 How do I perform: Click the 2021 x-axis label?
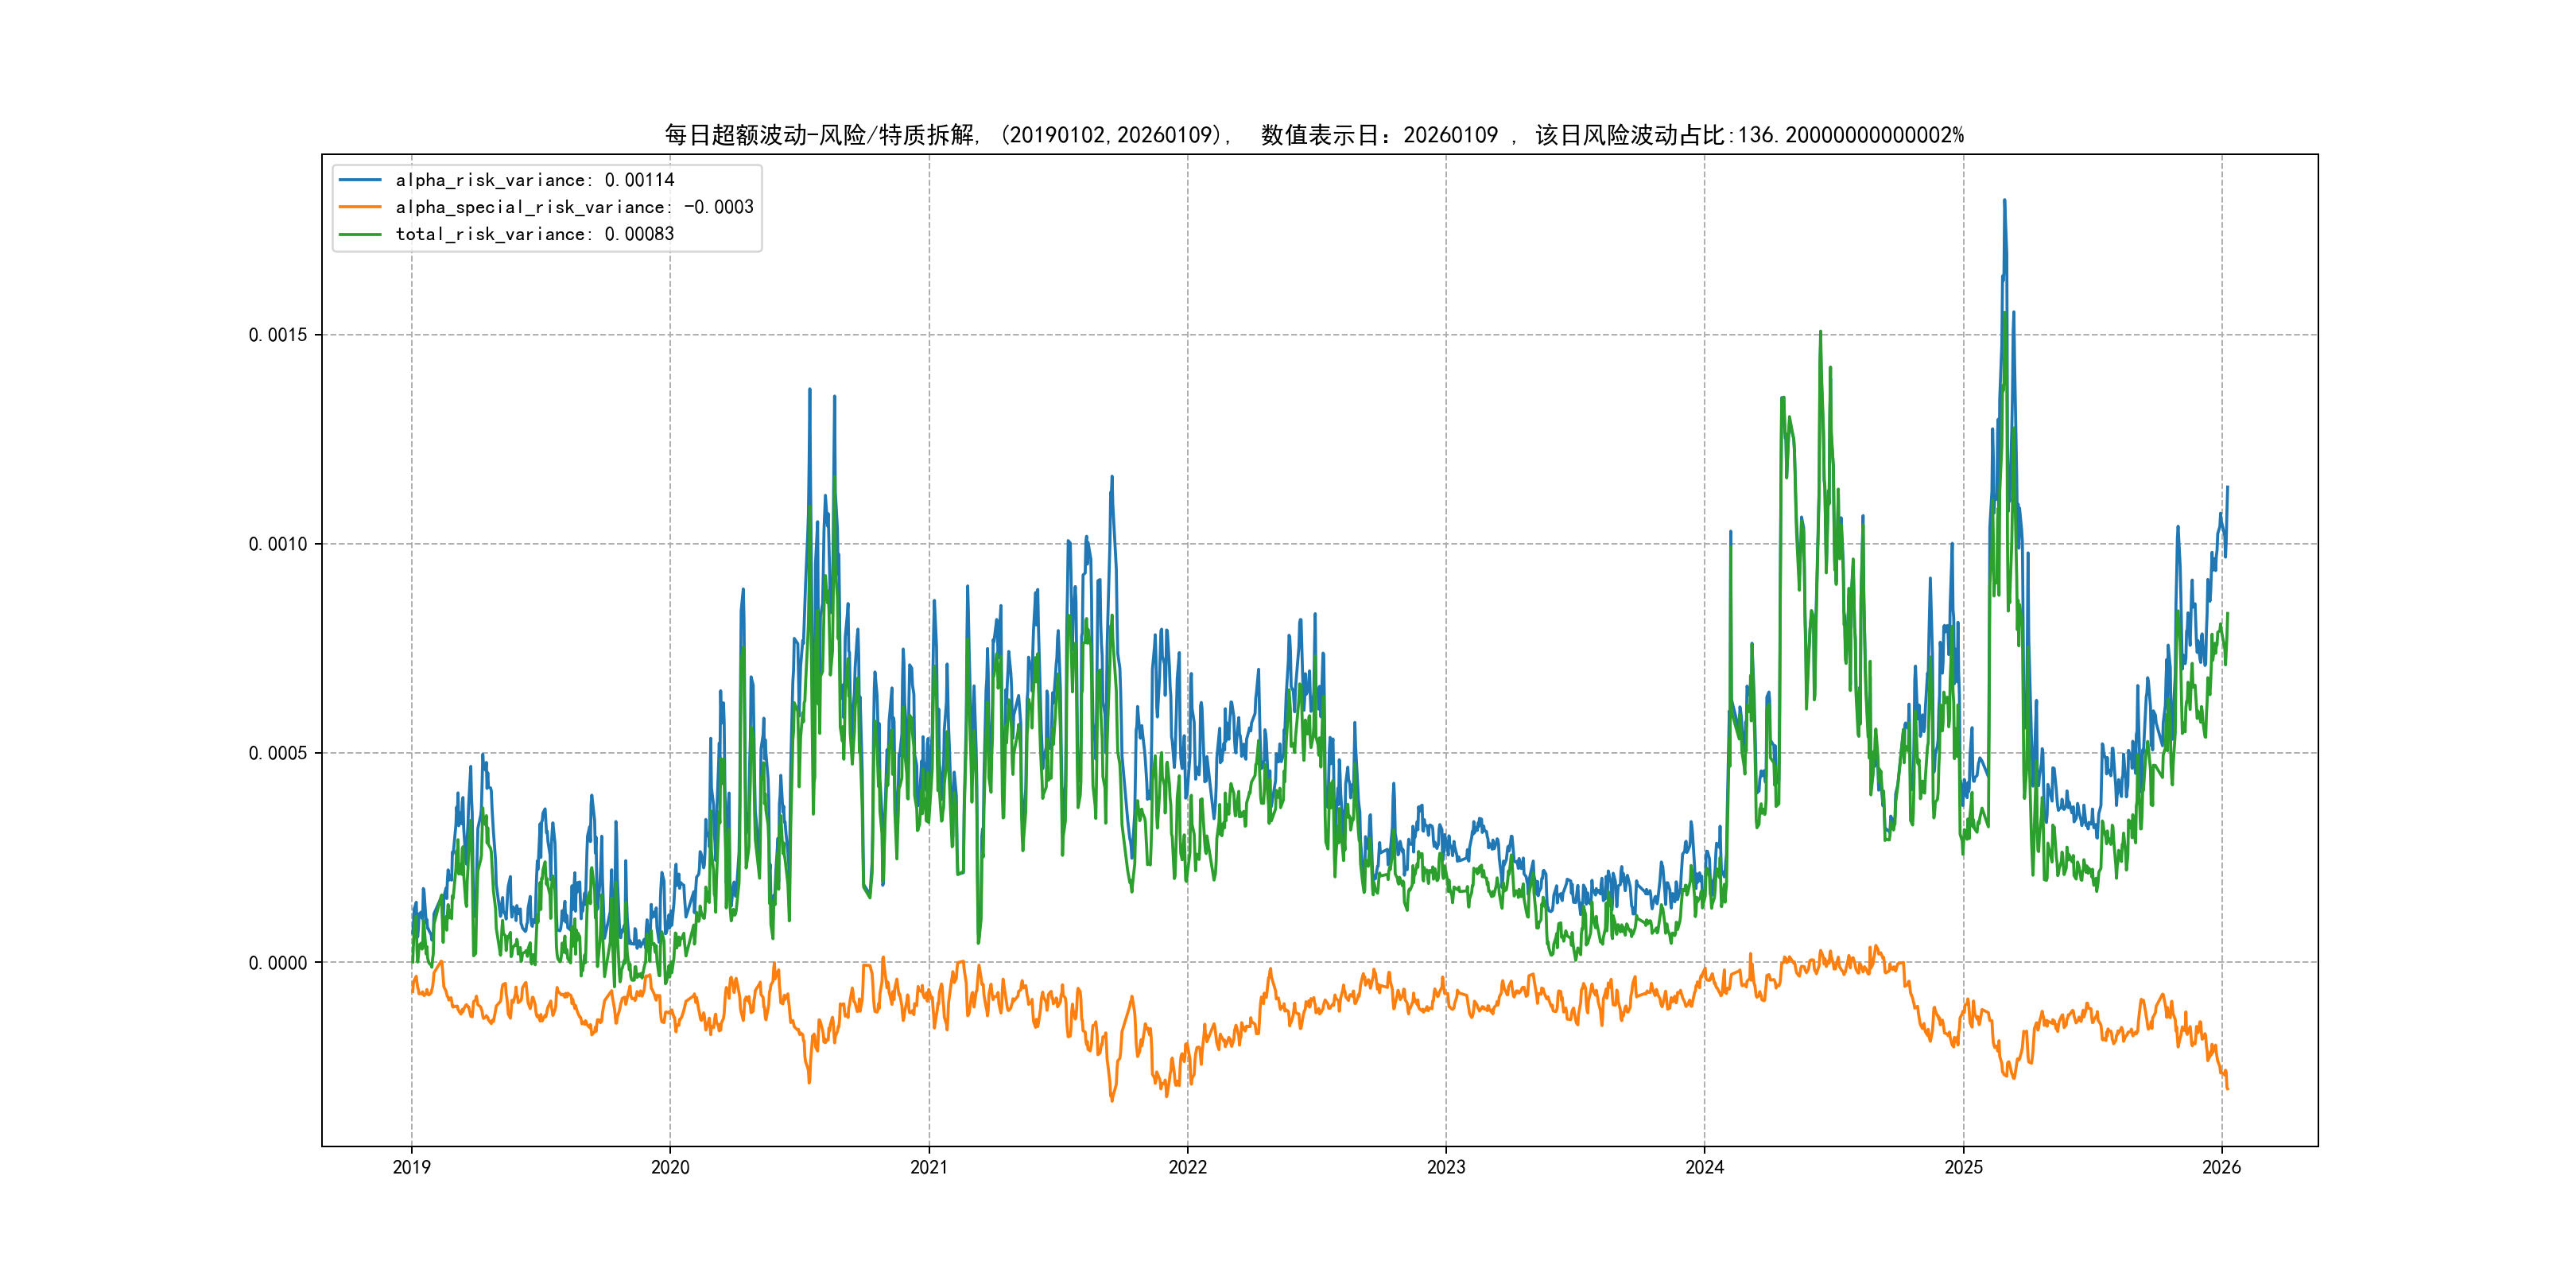coord(929,1167)
